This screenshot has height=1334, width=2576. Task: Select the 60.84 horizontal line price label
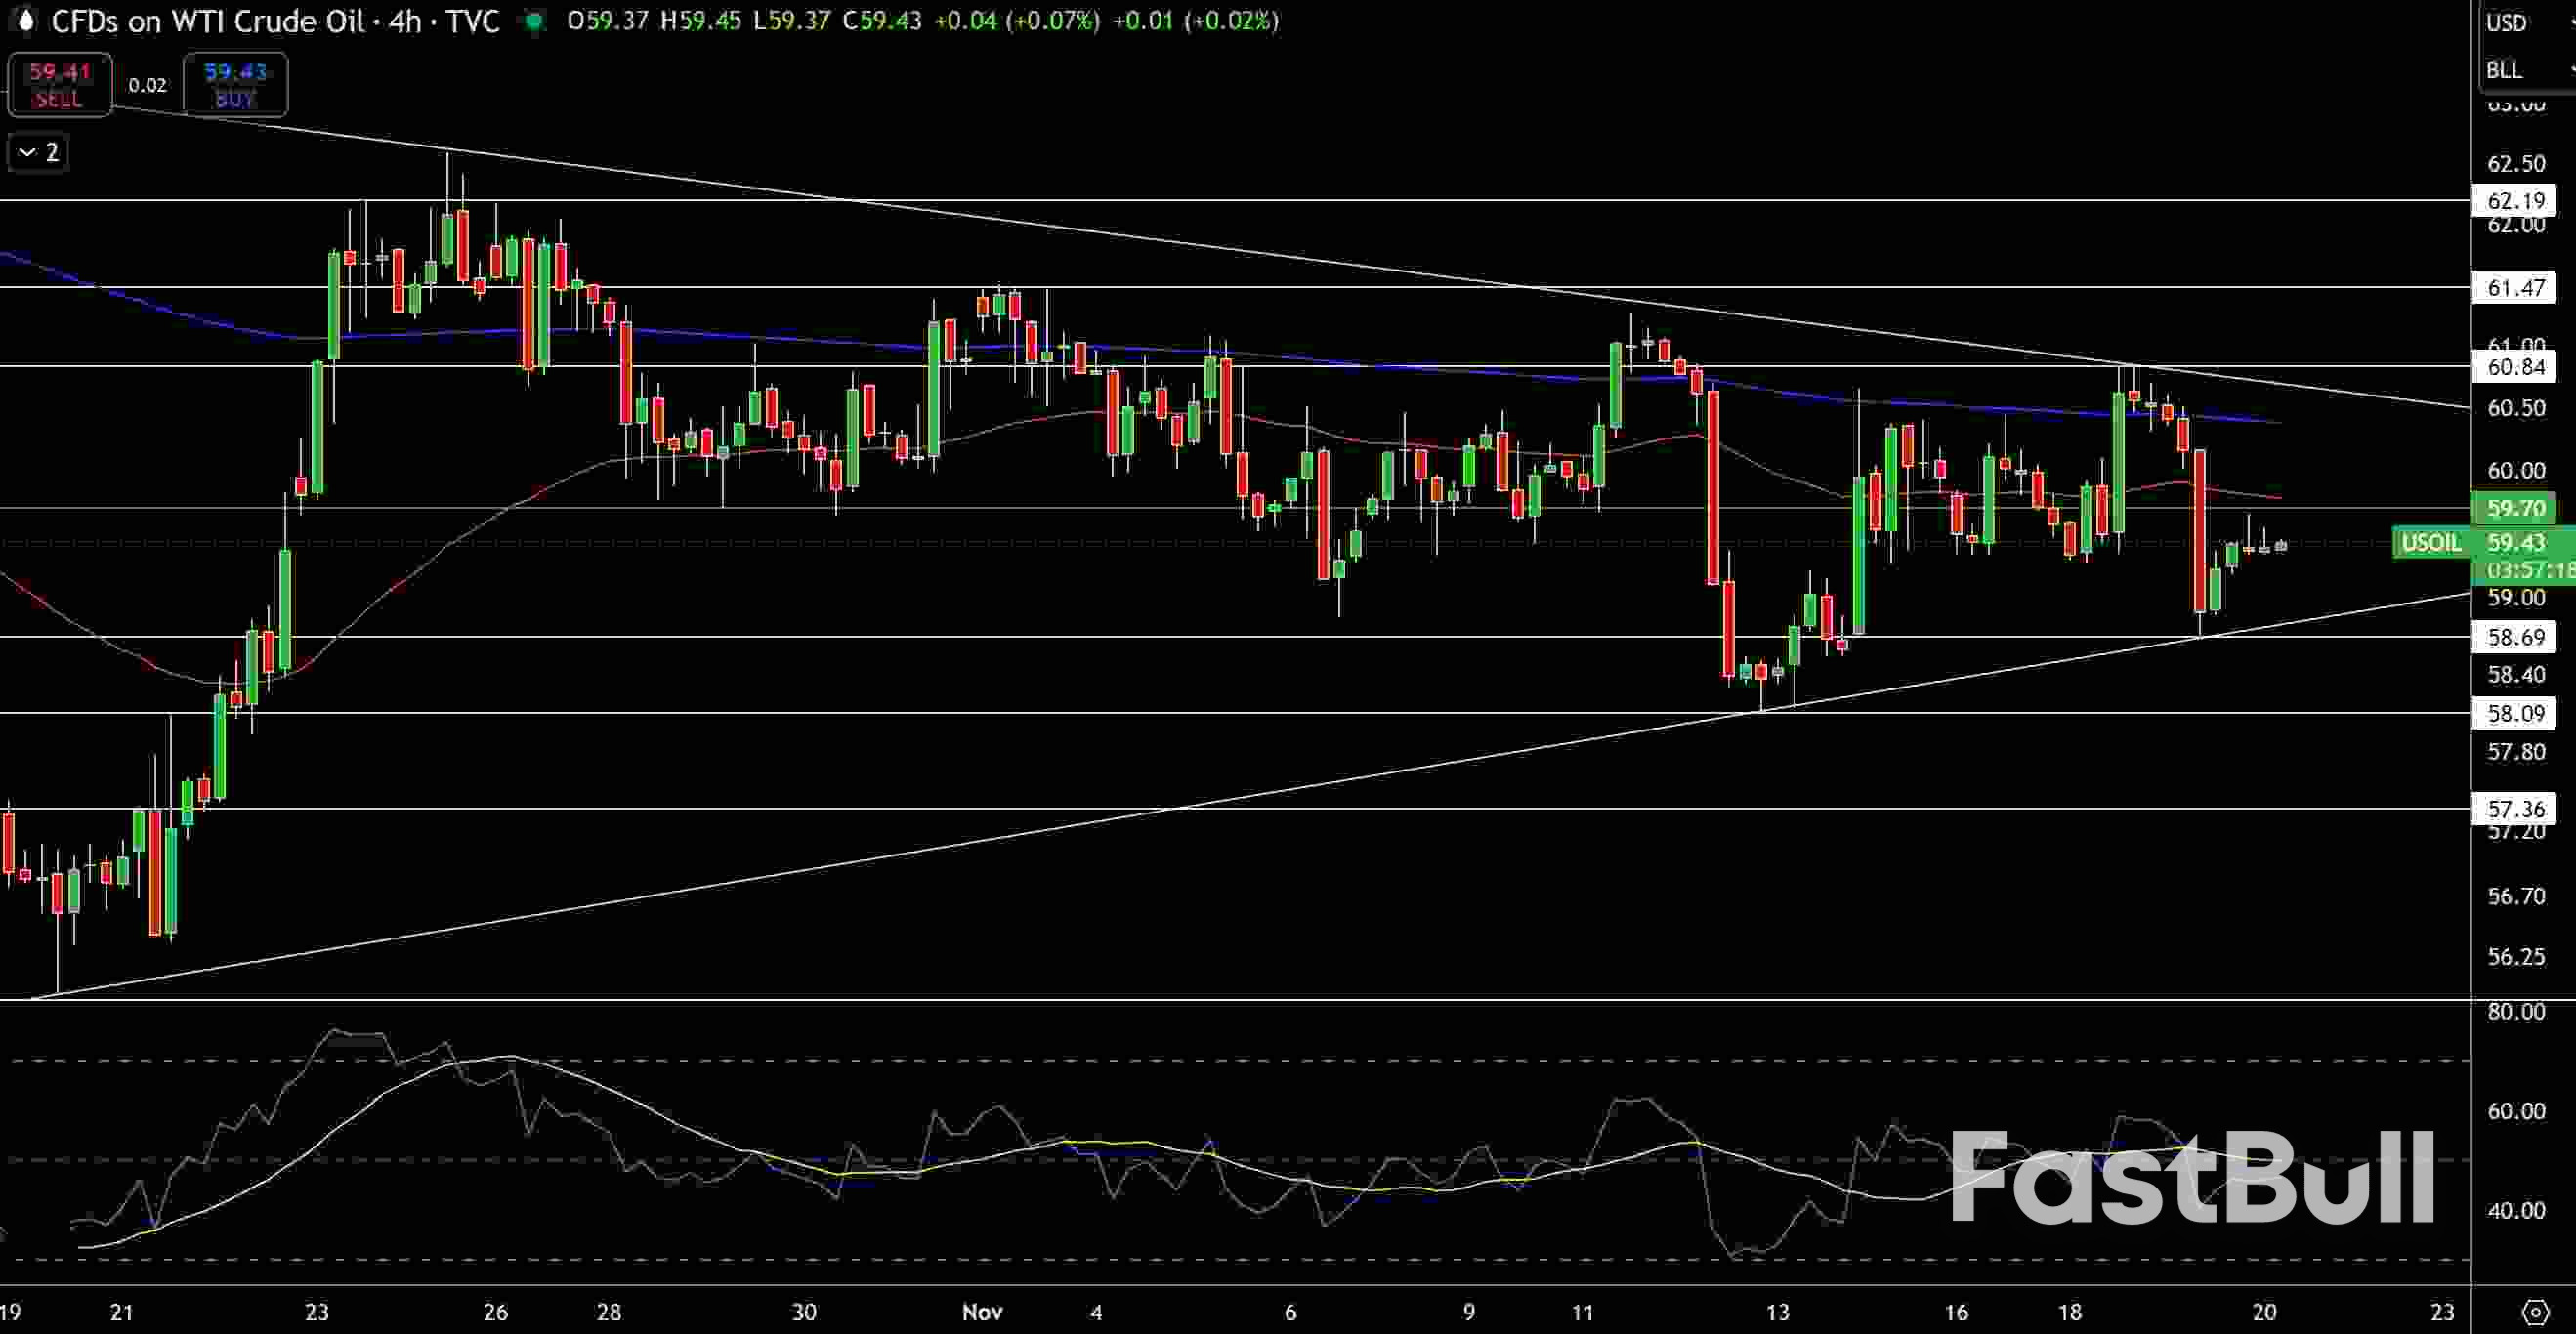click(x=2515, y=367)
